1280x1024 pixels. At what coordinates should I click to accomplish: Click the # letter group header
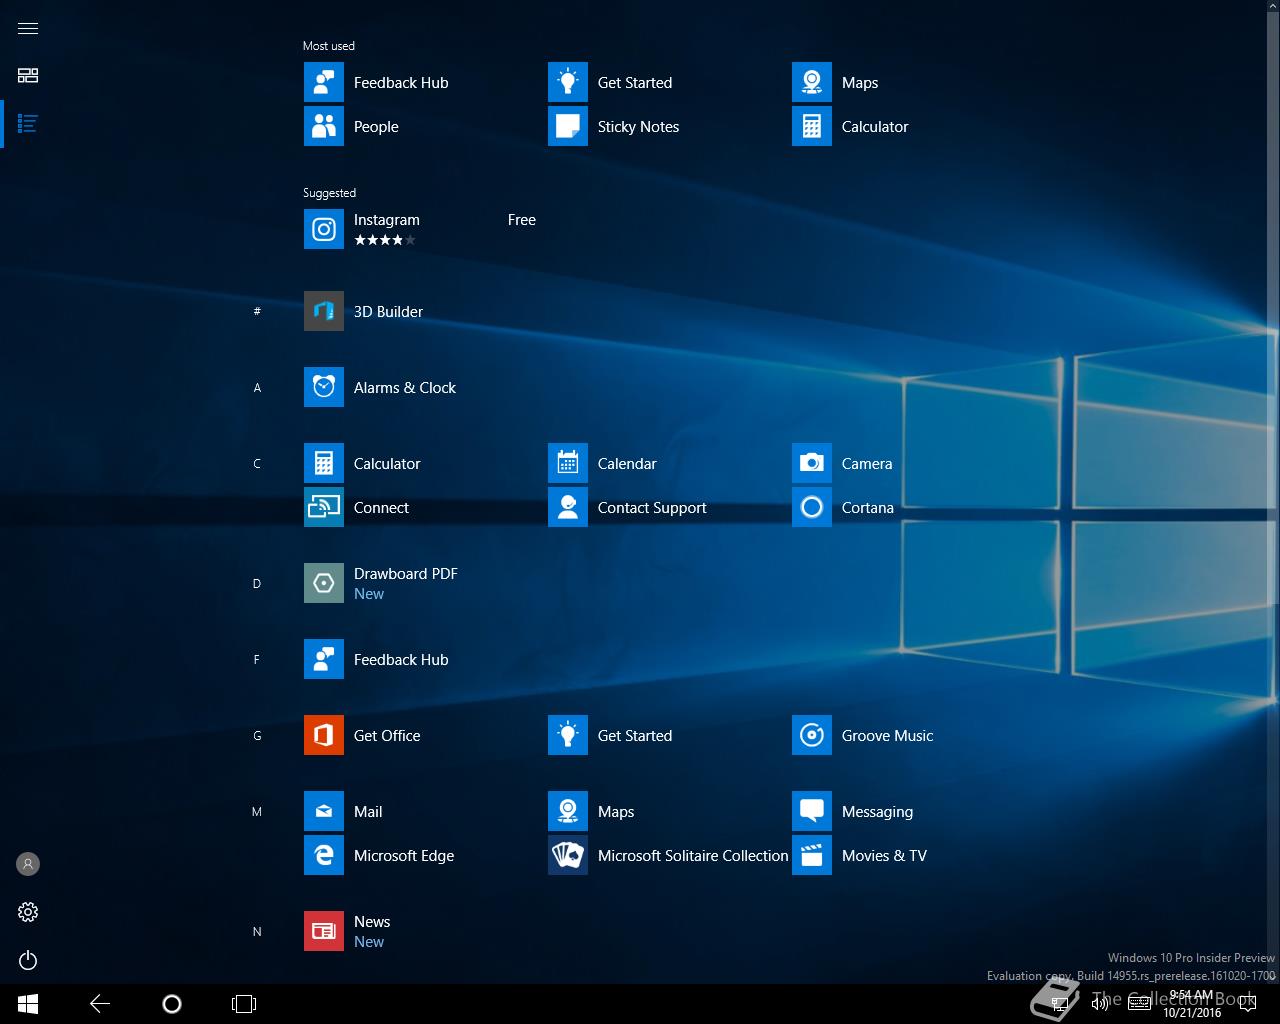(257, 311)
